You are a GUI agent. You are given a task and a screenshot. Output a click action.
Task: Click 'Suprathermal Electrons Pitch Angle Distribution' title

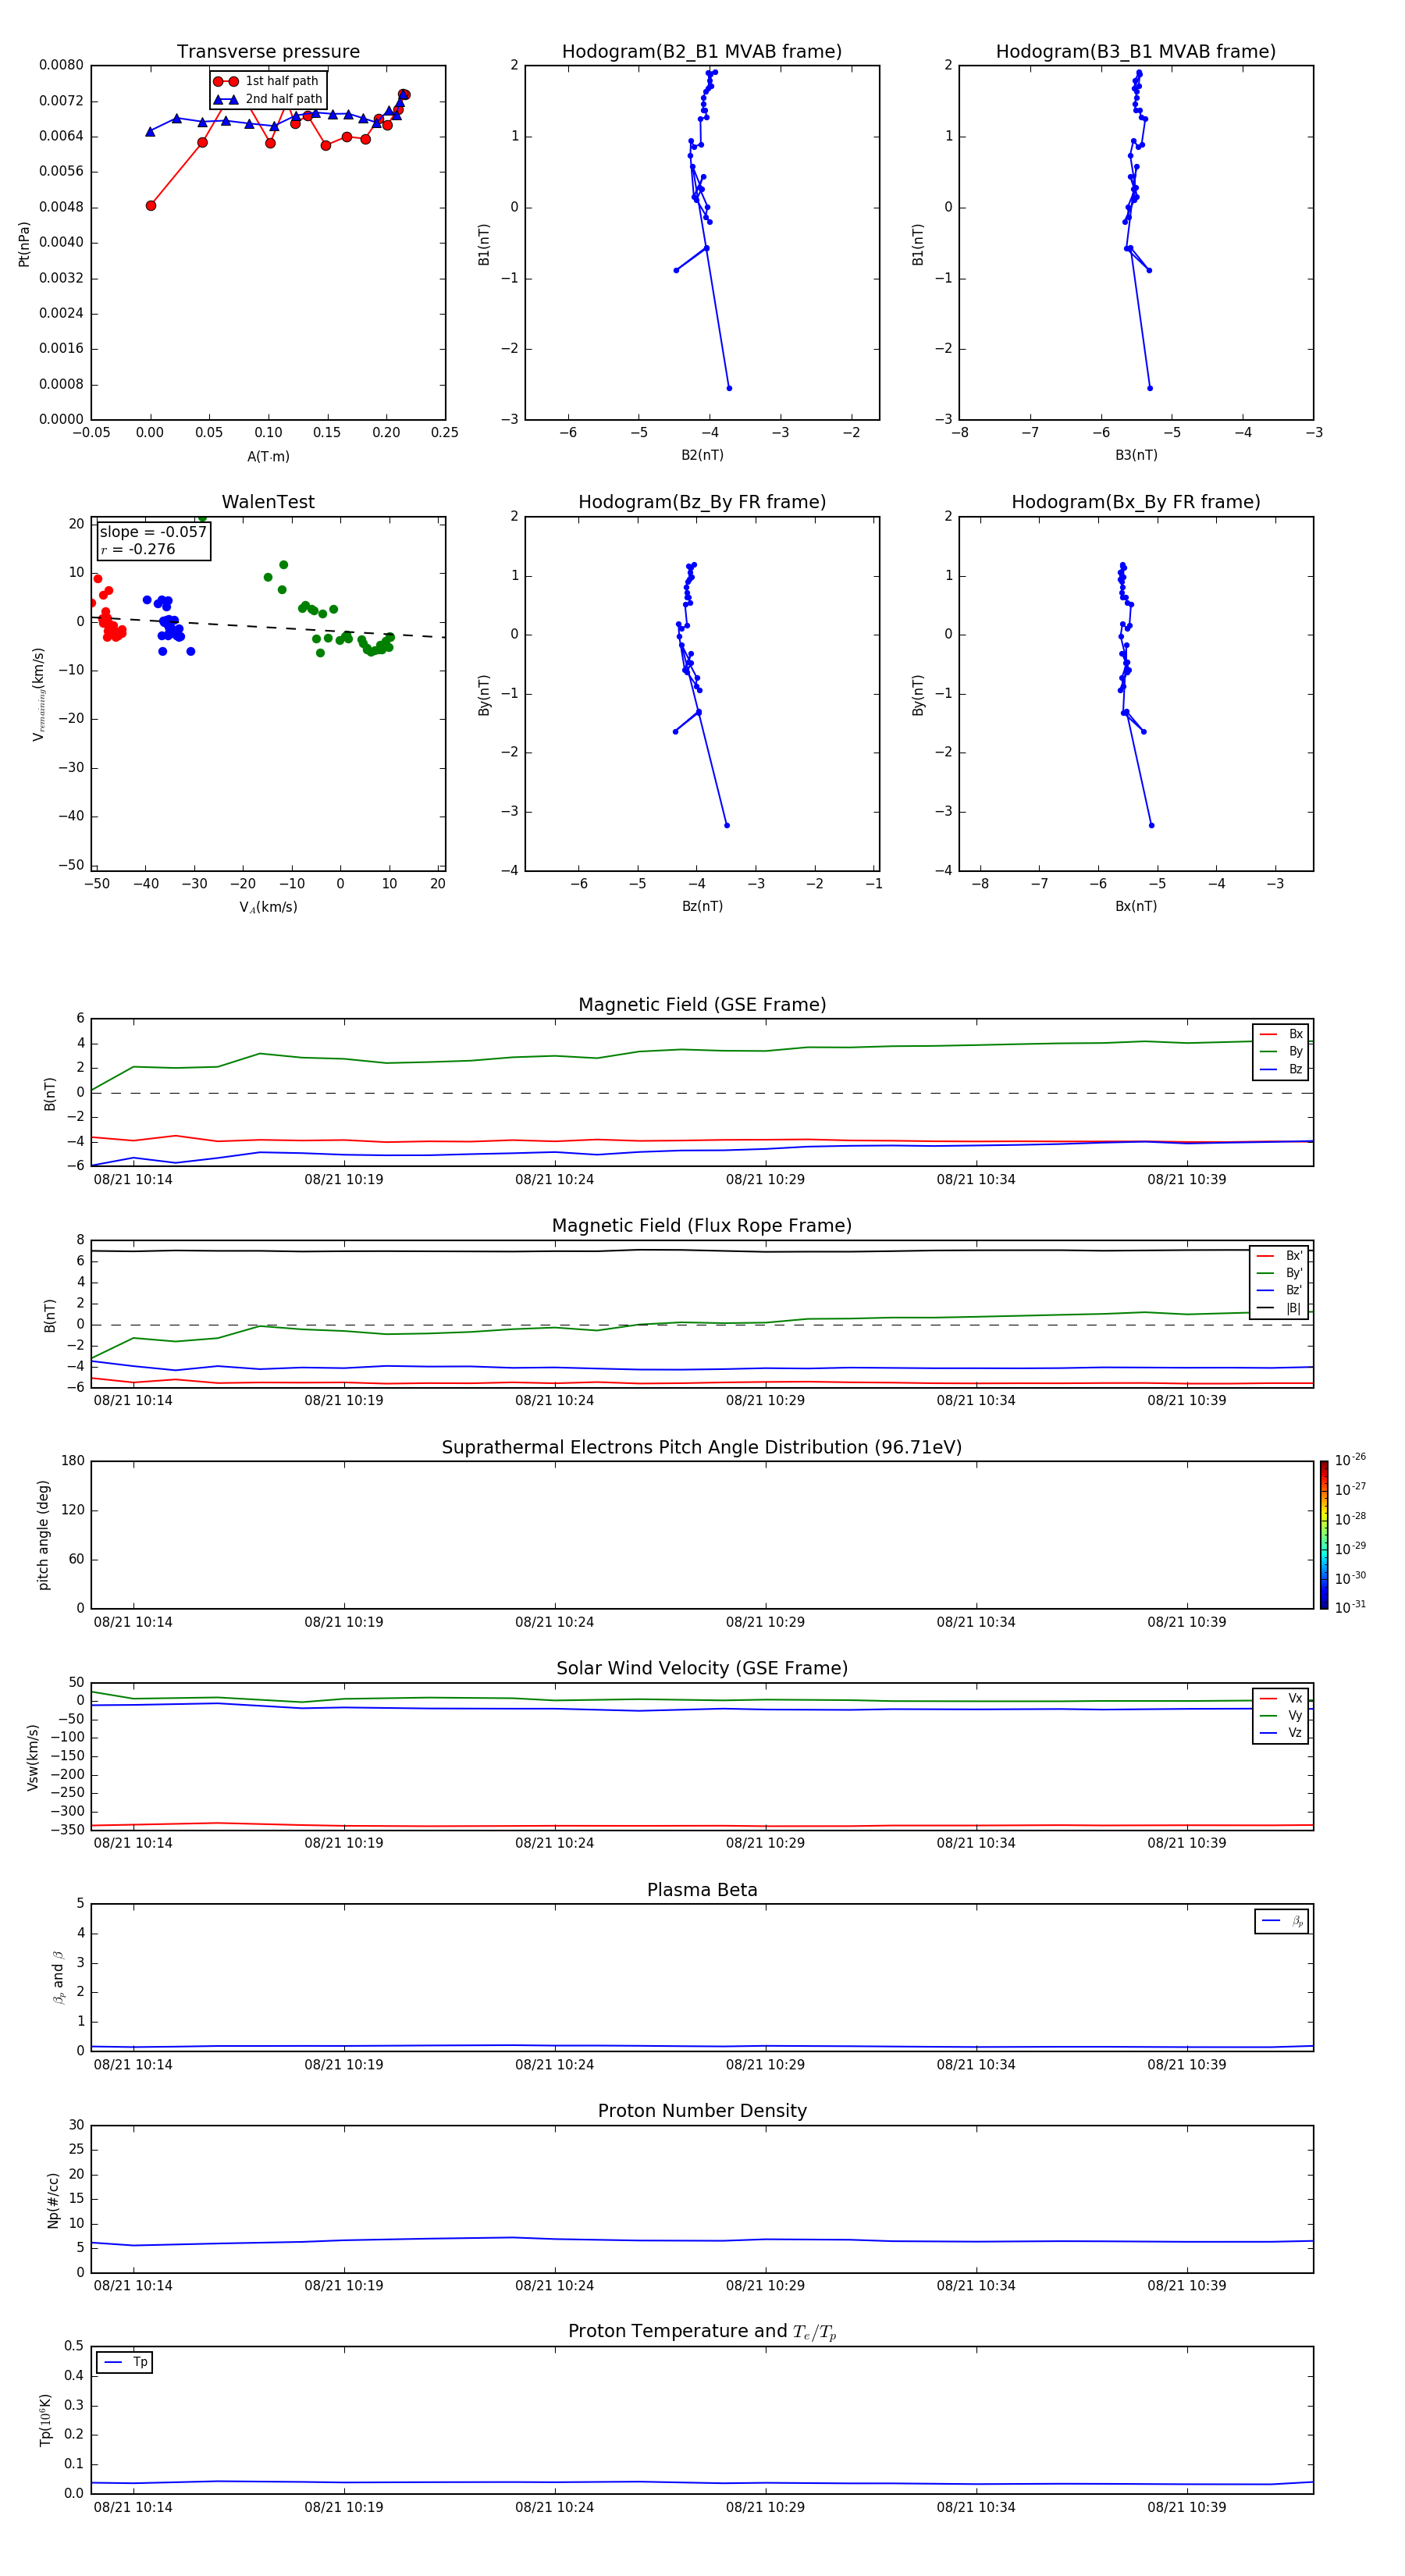click(702, 1448)
